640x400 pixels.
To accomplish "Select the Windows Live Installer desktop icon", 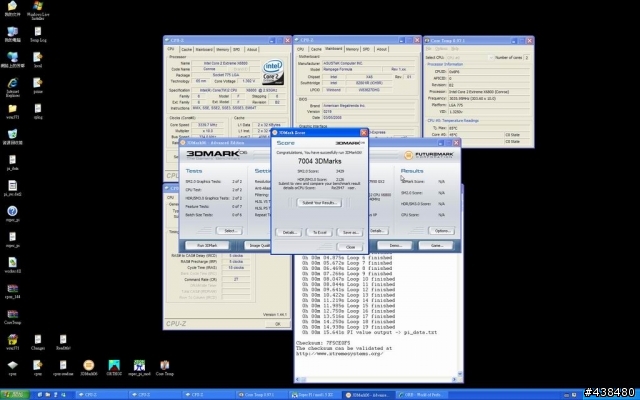I will (x=38, y=10).
